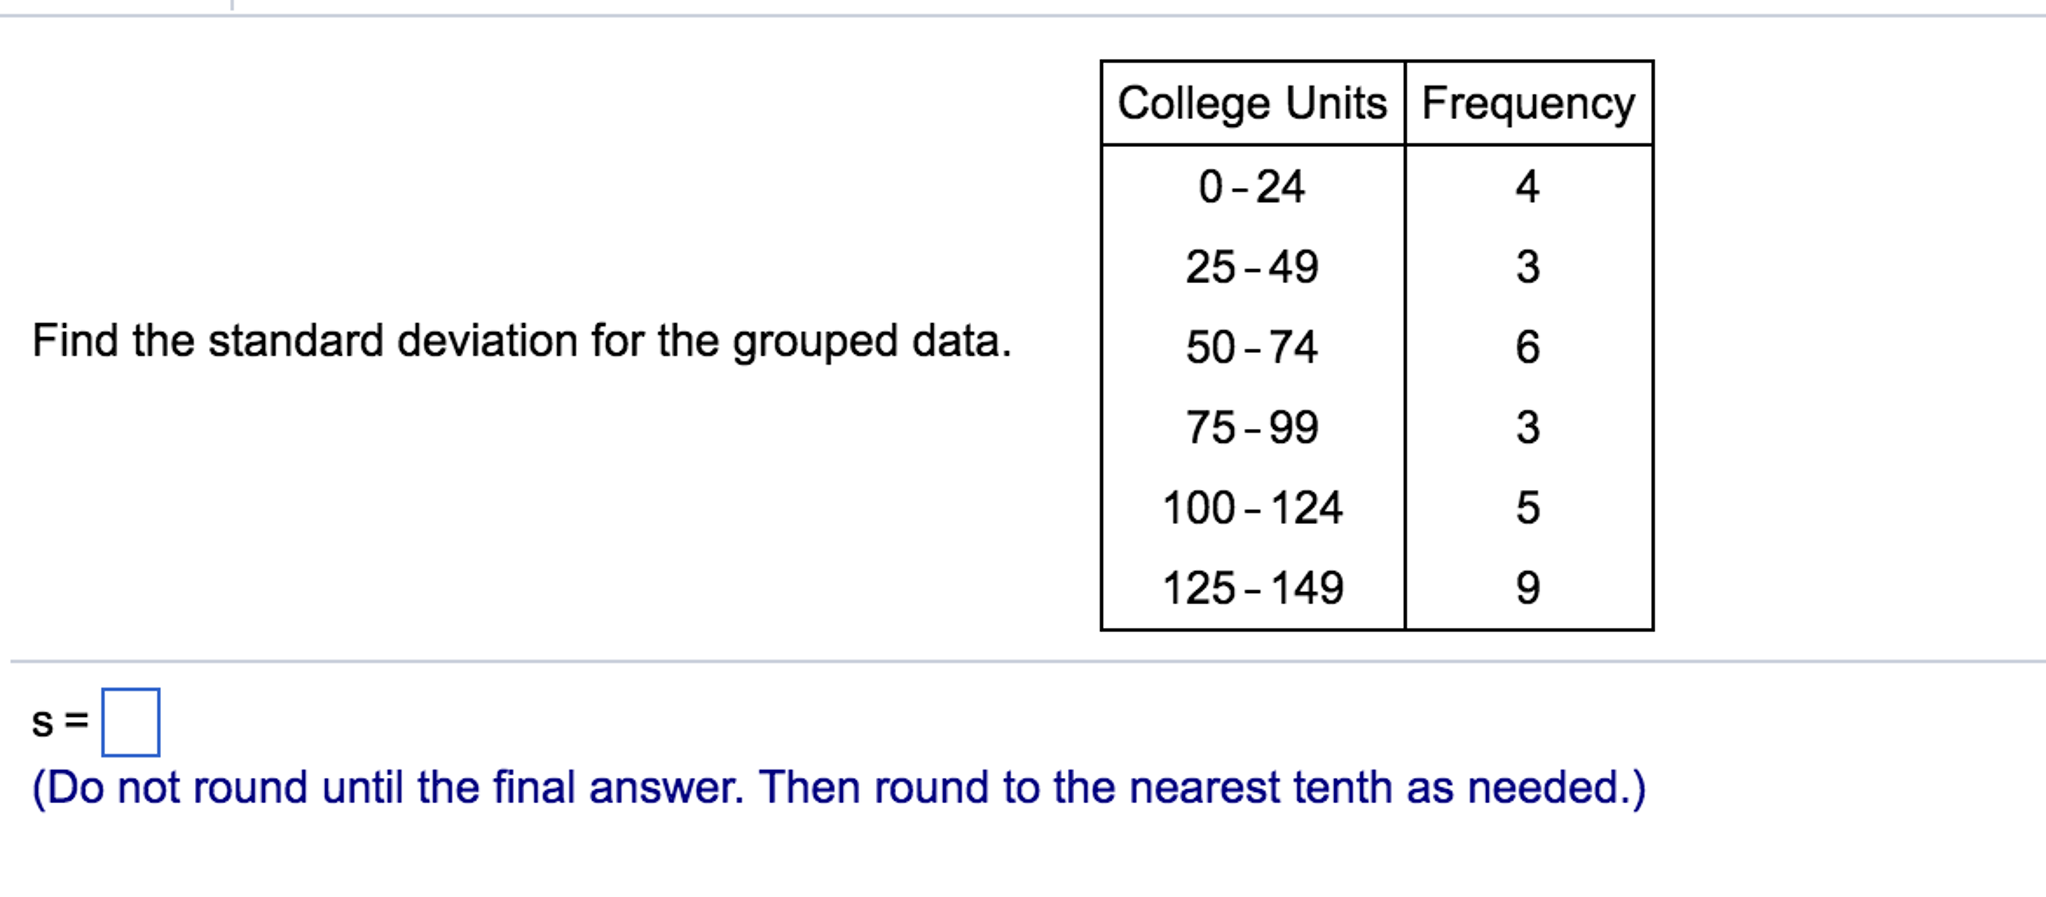
Task: Select the 0-24 class interval cell
Action: (1252, 187)
